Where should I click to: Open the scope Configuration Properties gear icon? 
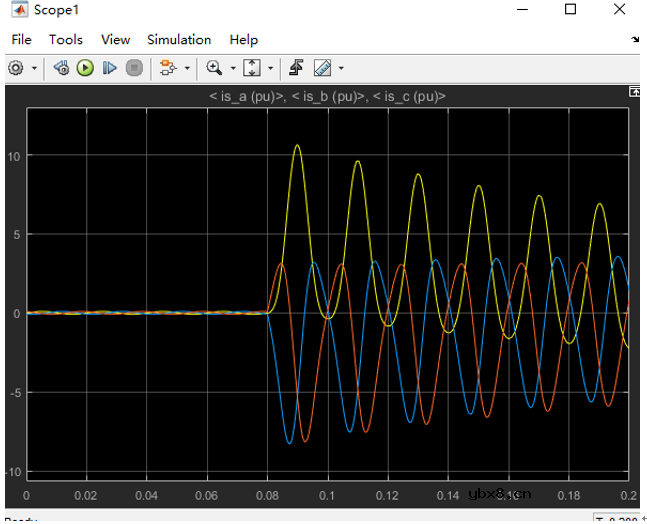click(17, 68)
